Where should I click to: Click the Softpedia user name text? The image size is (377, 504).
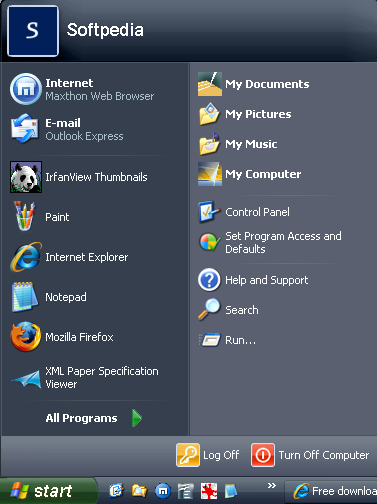pyautogui.click(x=105, y=30)
